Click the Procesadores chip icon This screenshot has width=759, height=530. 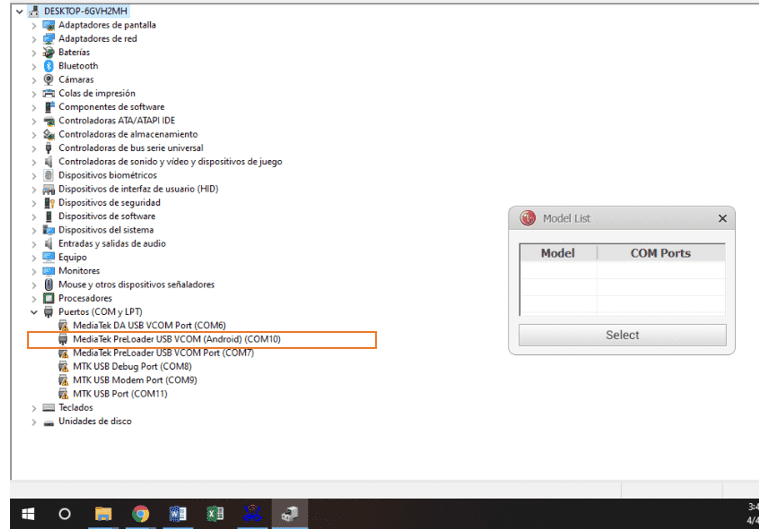click(48, 298)
